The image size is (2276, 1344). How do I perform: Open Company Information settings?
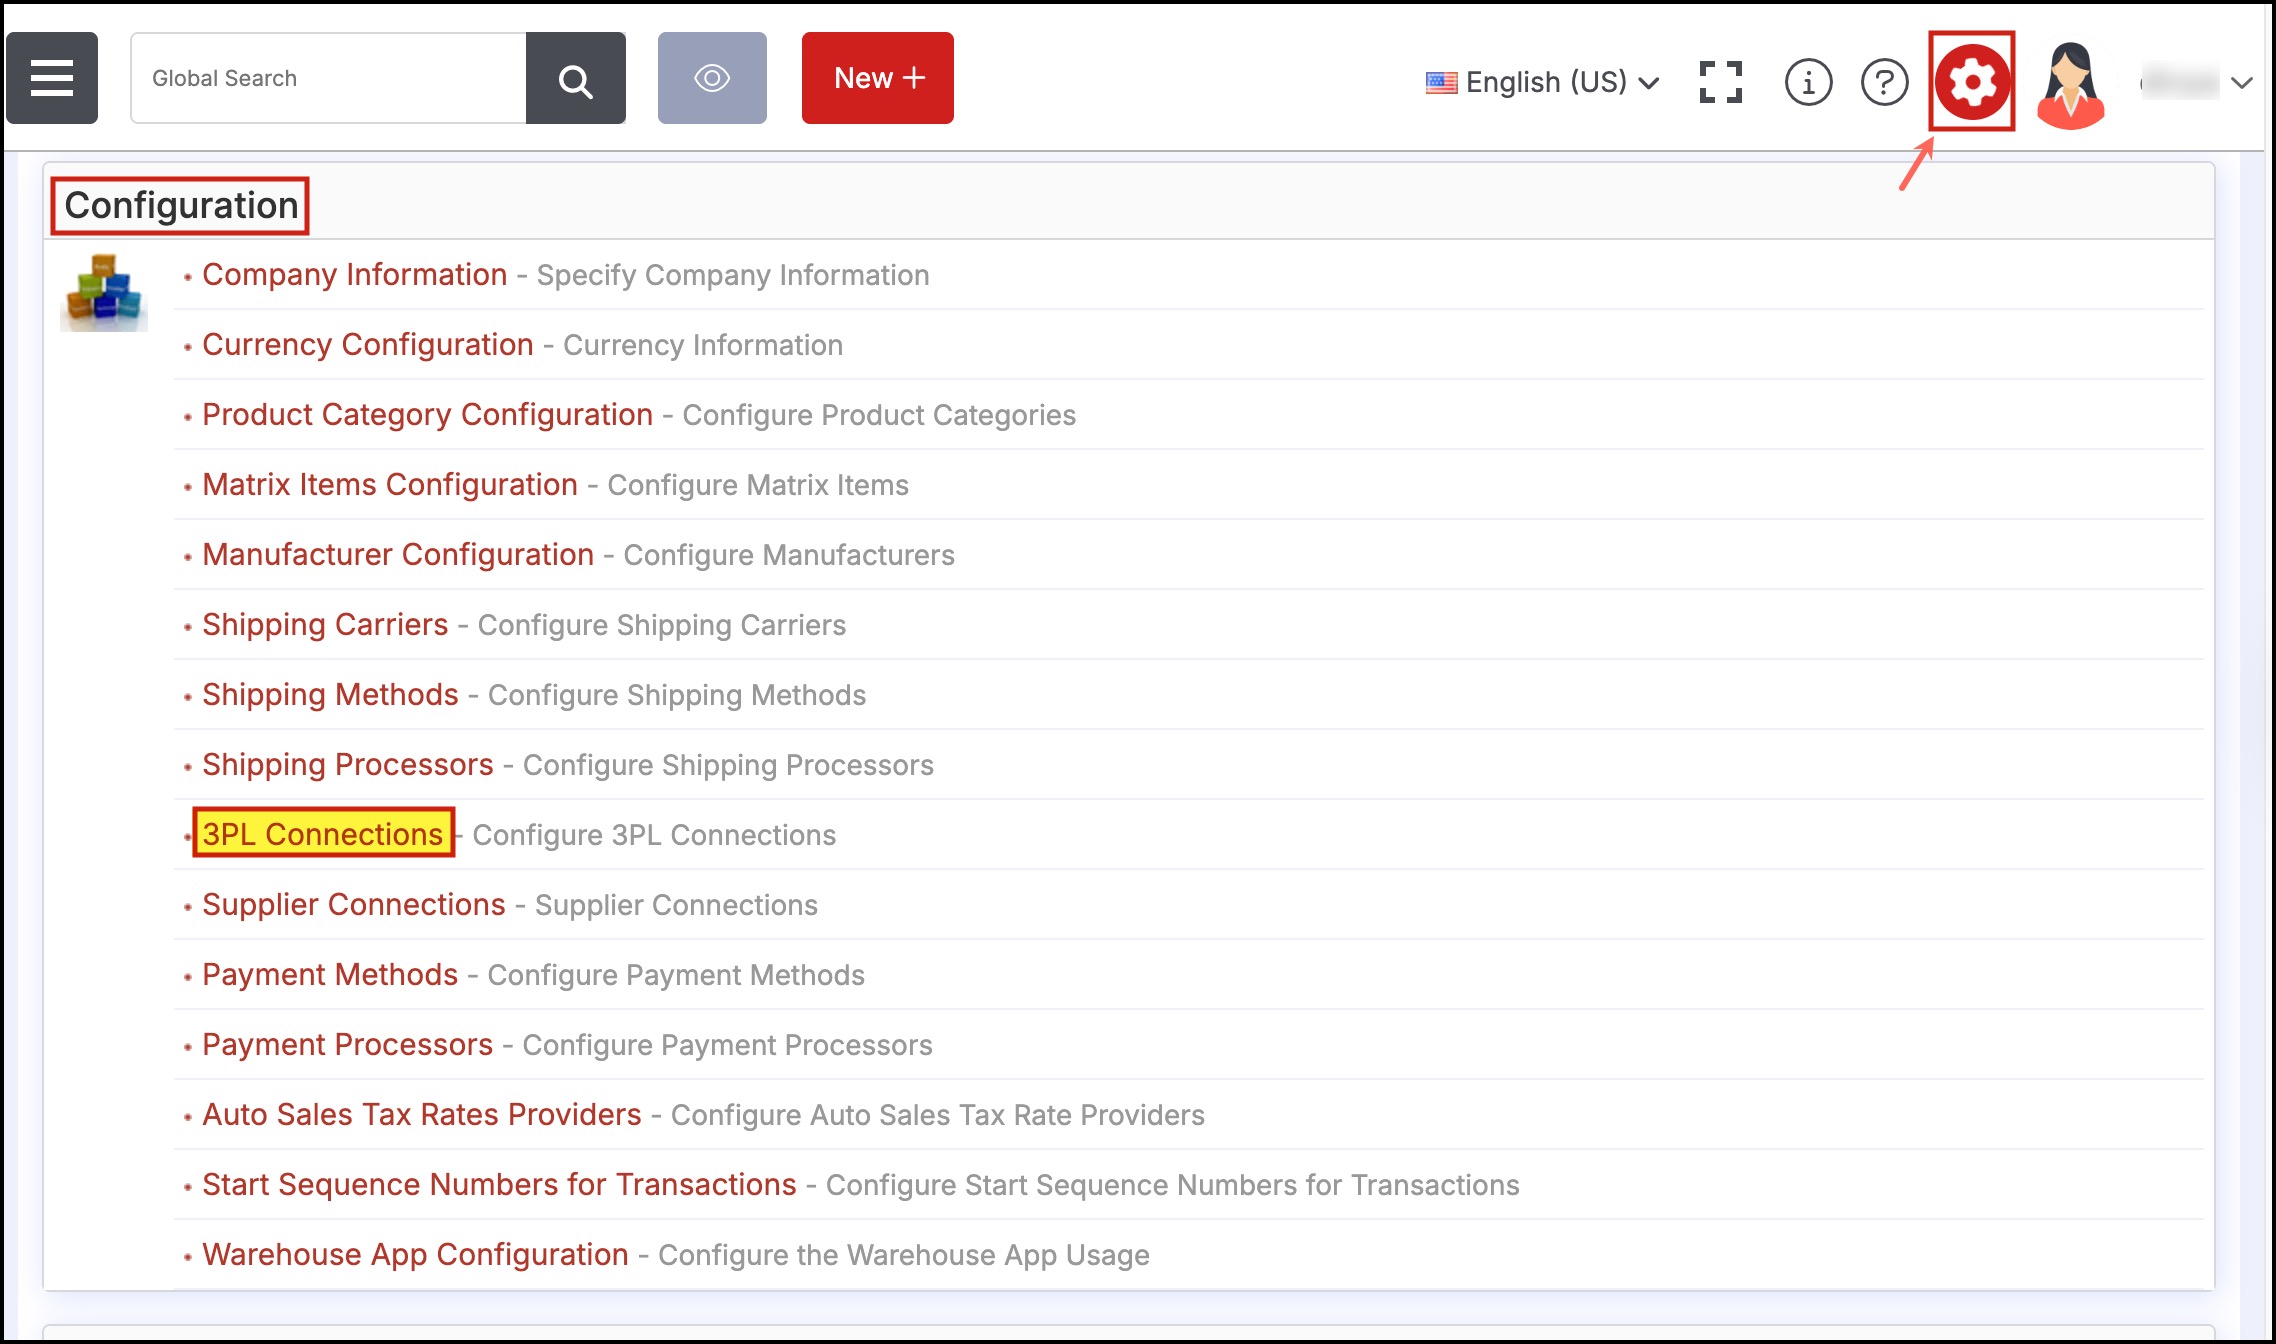(354, 274)
